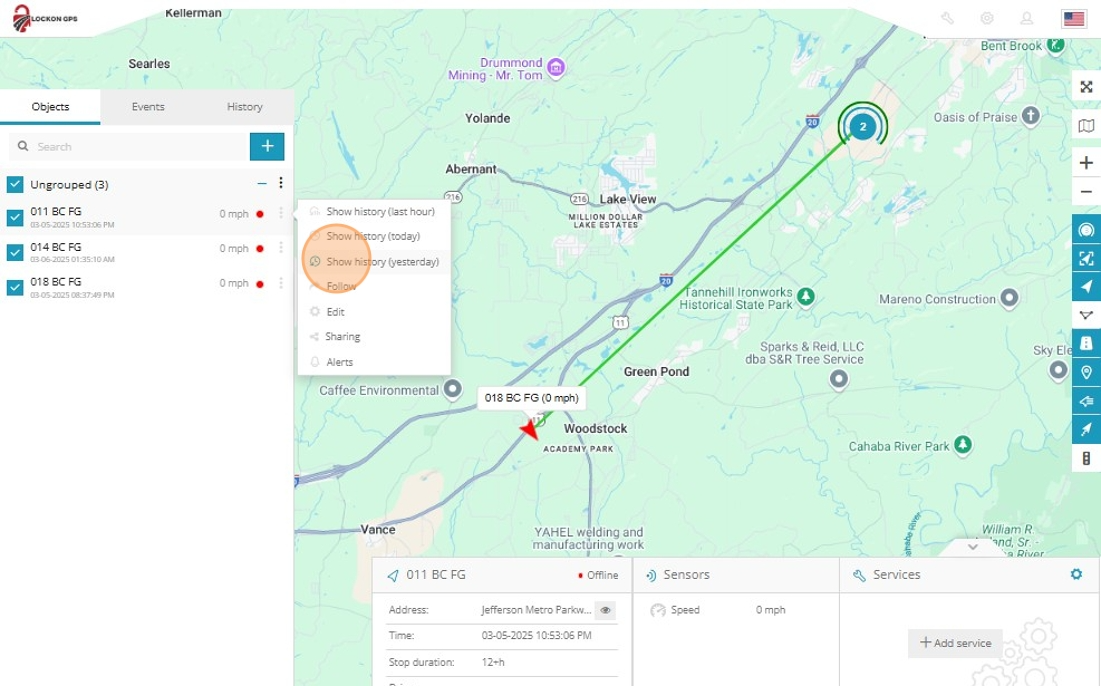1101x686 pixels.
Task: Toggle markers pin display
Action: (1086, 372)
